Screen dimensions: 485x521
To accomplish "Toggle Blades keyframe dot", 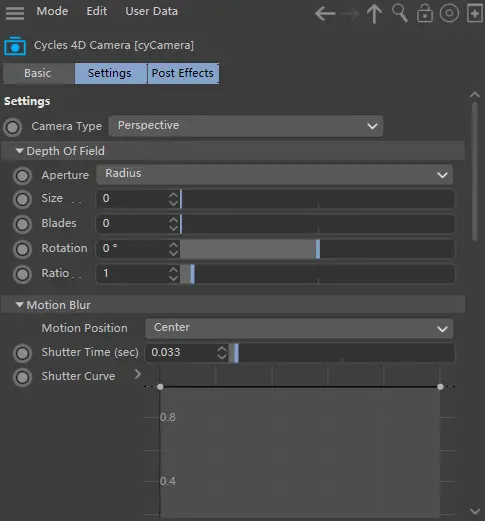I will click(22, 224).
